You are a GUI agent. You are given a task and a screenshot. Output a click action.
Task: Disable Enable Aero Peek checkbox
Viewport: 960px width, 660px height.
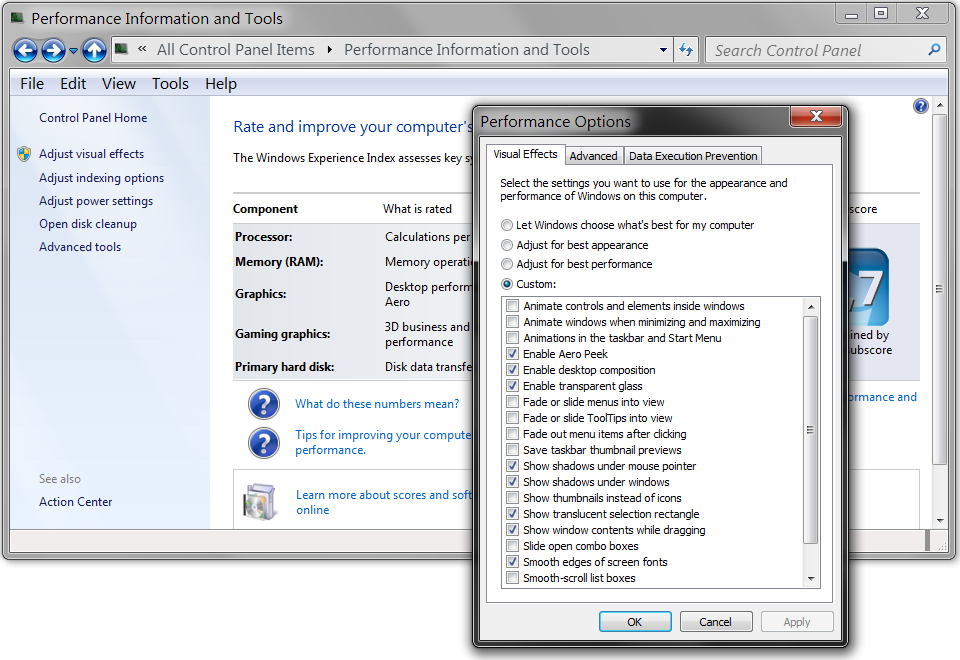[x=512, y=354]
